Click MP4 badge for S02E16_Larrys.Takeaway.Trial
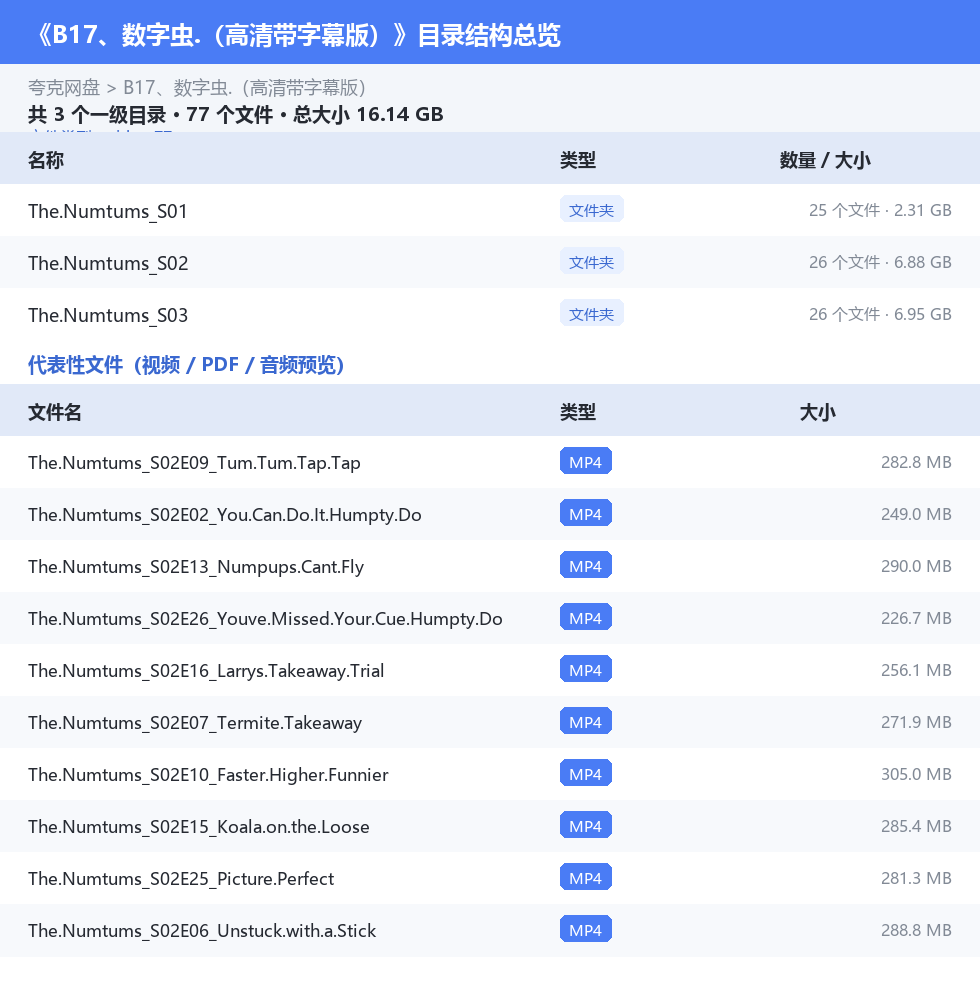Screen dimensions: 980x988 tap(585, 670)
